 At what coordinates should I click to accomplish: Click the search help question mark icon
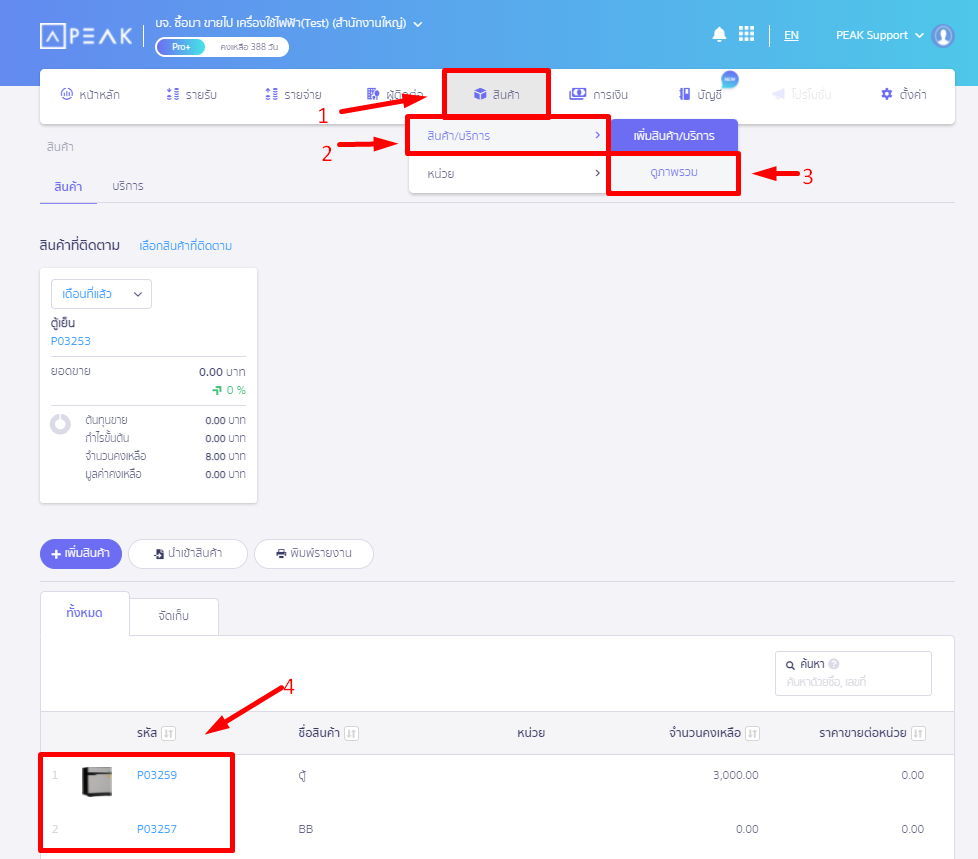pos(834,664)
